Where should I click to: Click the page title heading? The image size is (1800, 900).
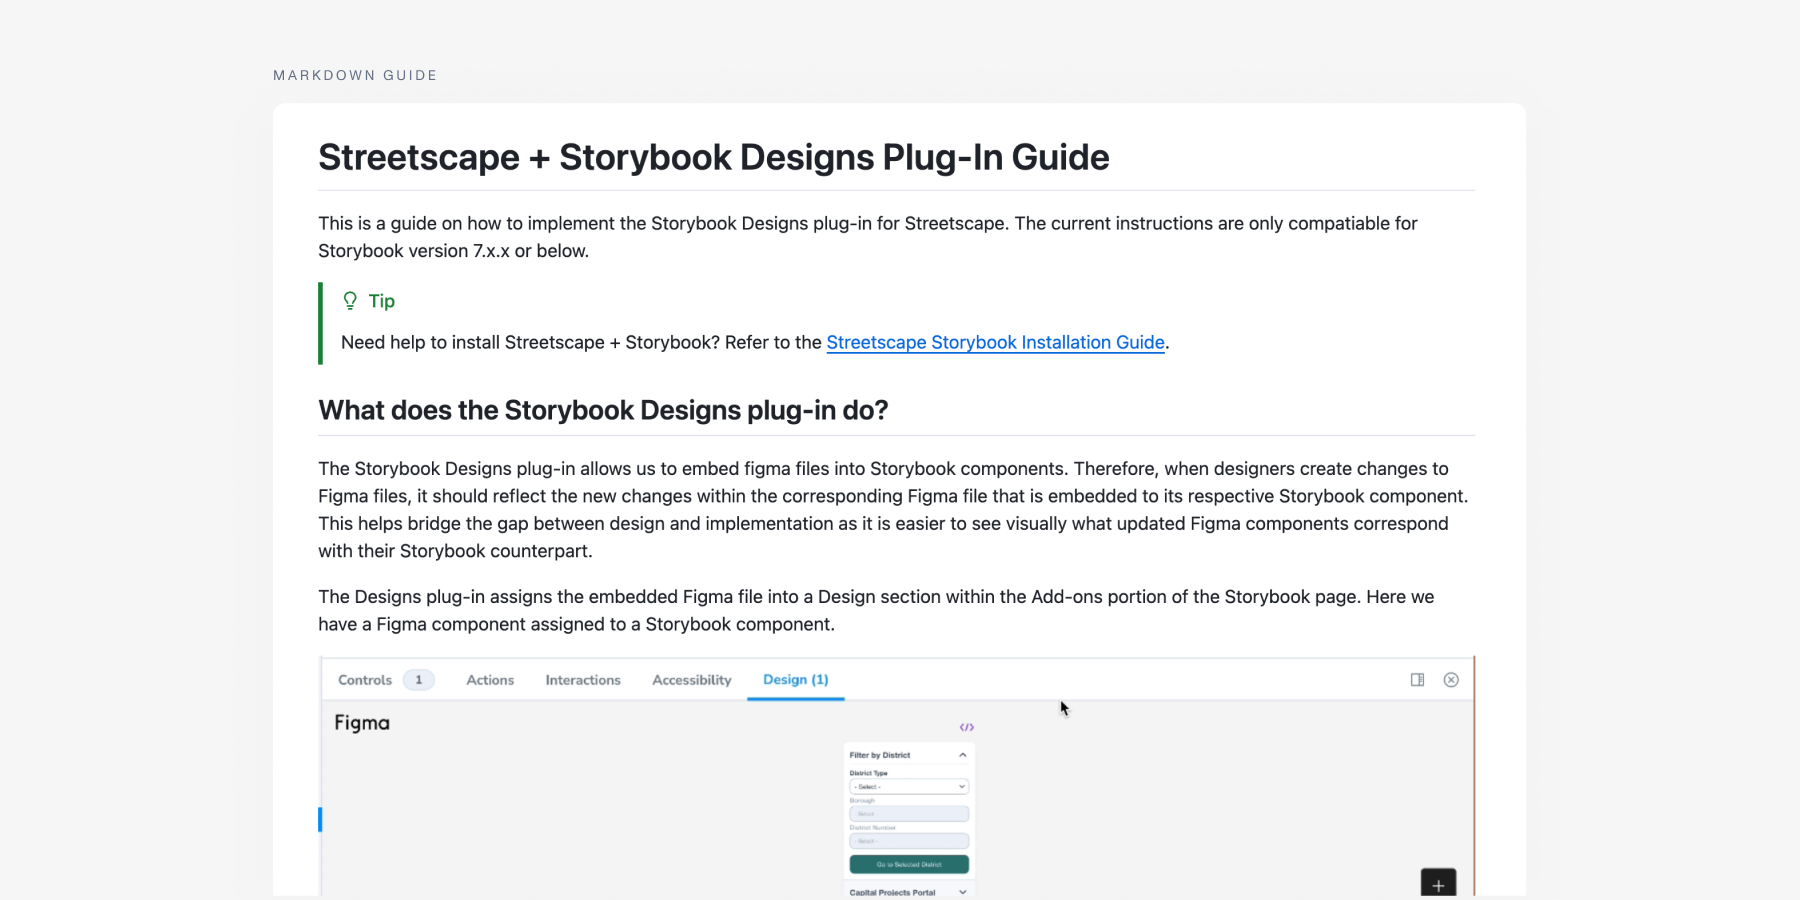[x=713, y=157]
